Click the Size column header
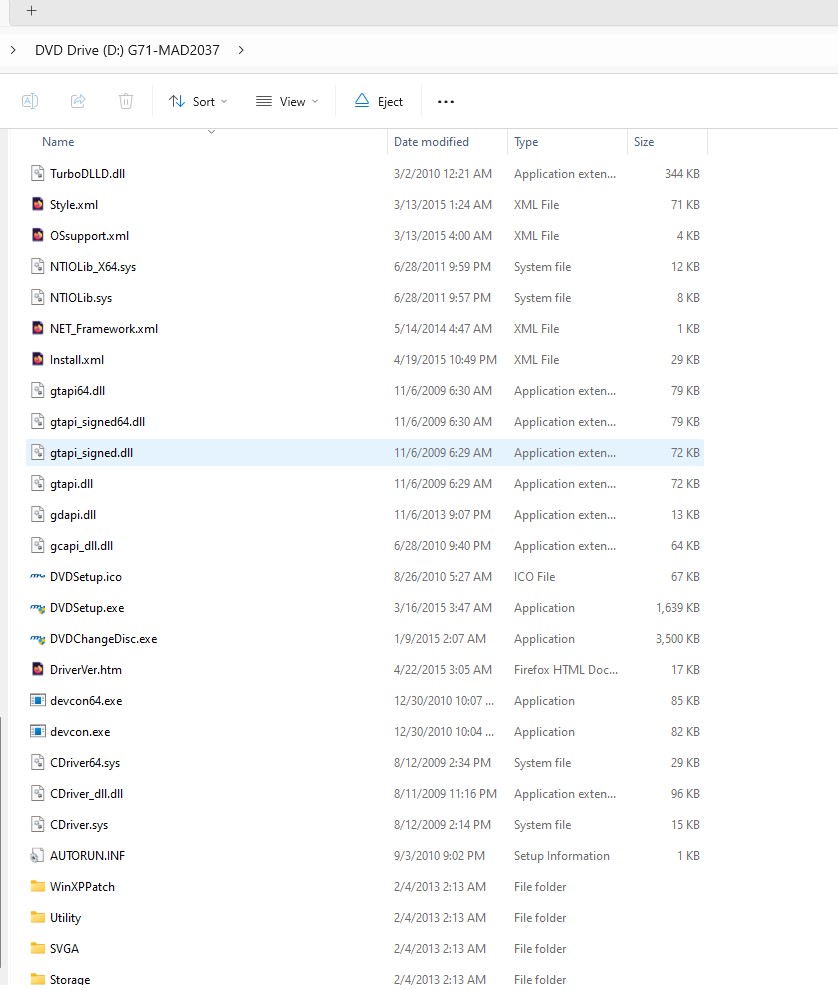This screenshot has height=990, width=838. click(x=644, y=142)
